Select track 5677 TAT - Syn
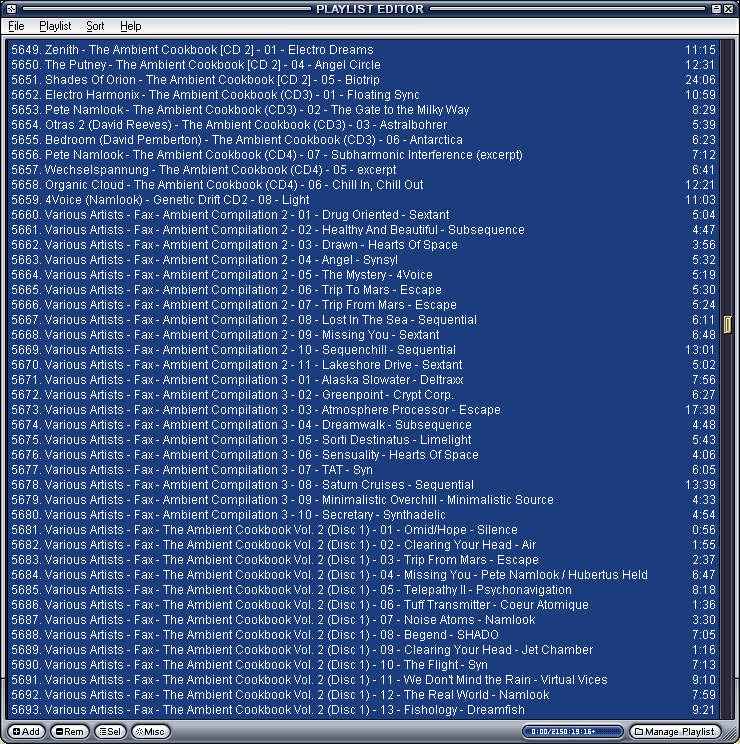The height and width of the screenshot is (744, 740). point(363,470)
